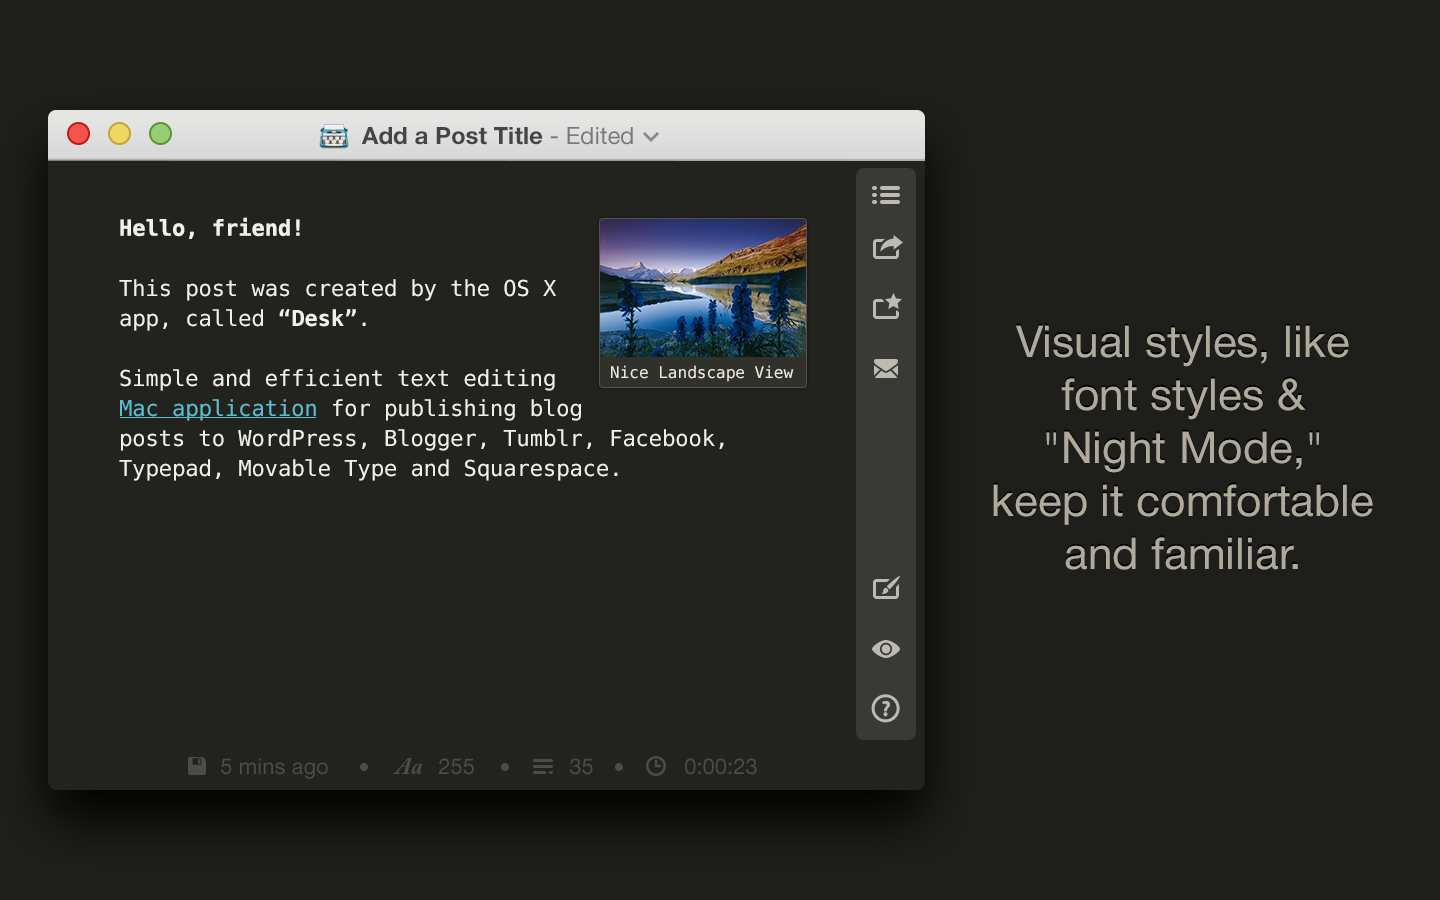Expand the title dropdown chevron next to Edited

[651, 137]
